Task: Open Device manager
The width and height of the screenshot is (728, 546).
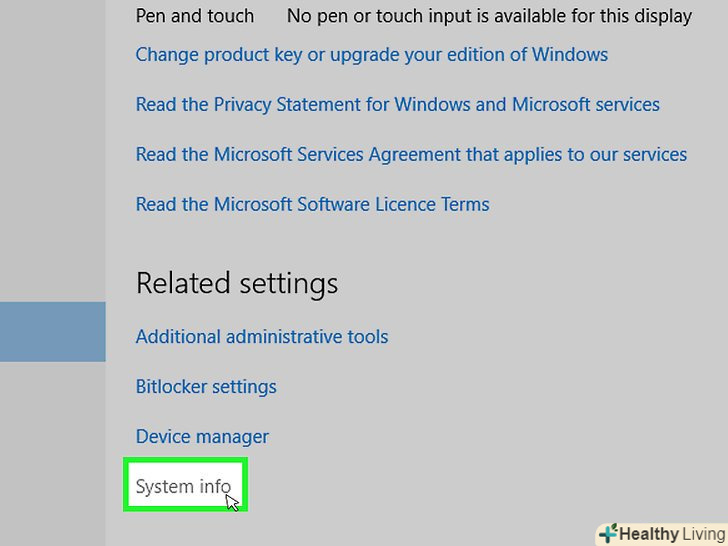Action: point(202,437)
